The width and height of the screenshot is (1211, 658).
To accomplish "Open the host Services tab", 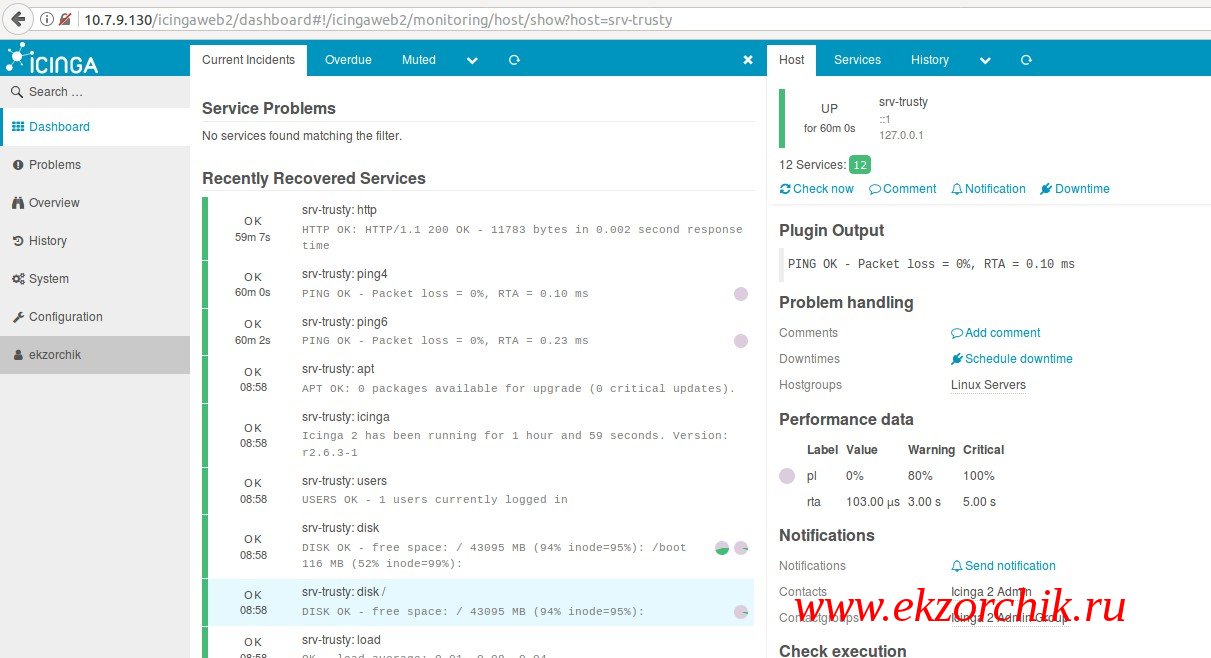I will point(857,60).
